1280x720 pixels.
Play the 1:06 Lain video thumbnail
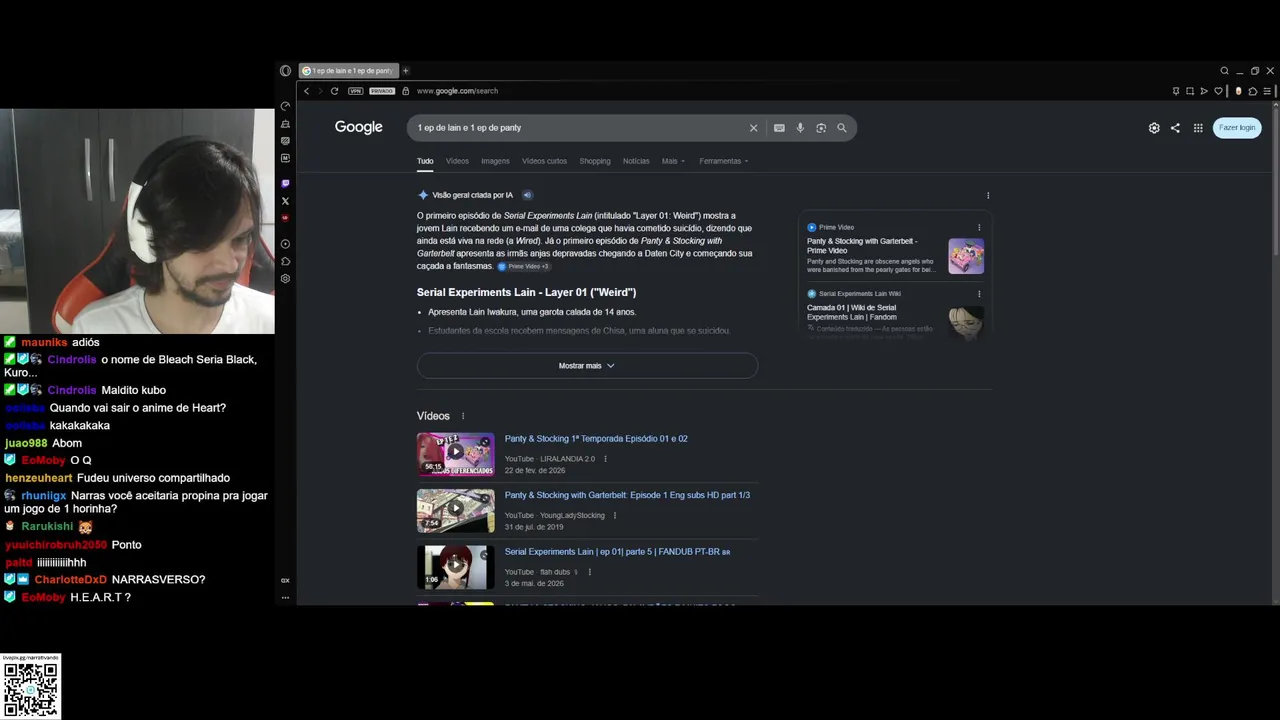(x=456, y=567)
